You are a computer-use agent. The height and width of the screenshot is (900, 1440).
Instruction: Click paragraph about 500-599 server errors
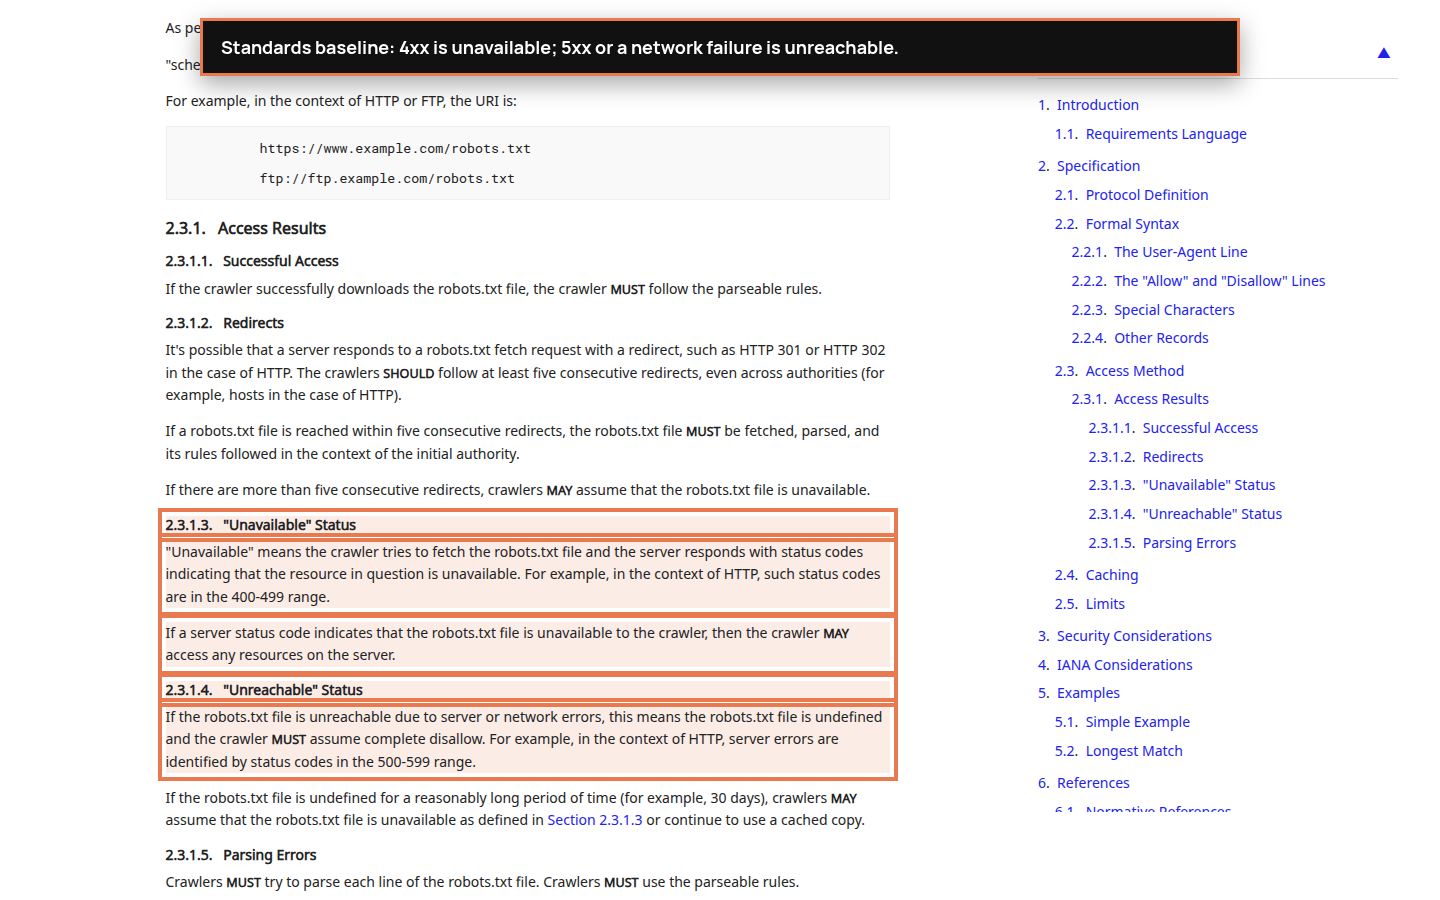pyautogui.click(x=527, y=740)
